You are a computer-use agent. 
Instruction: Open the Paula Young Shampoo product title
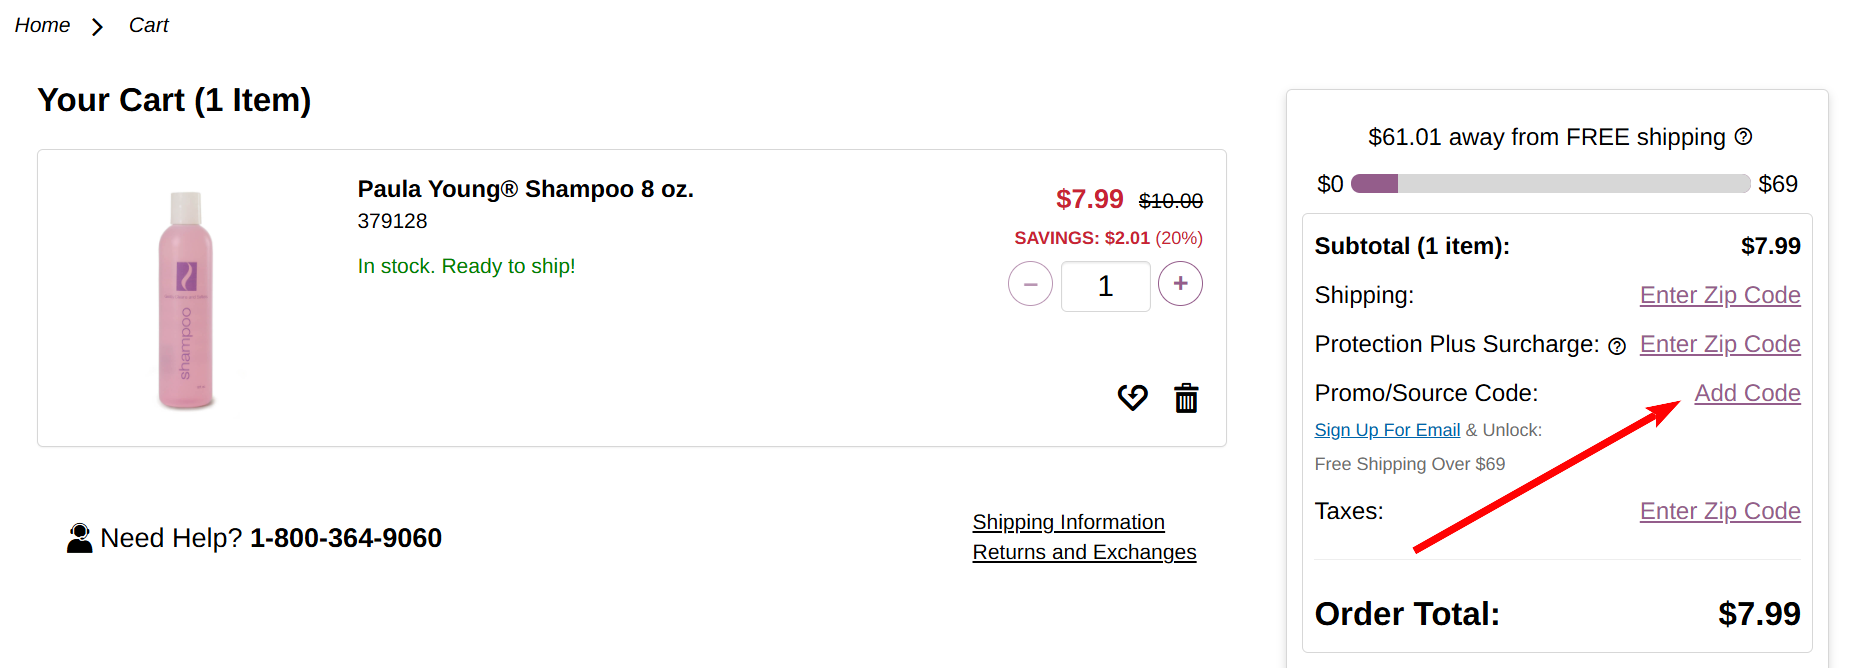(x=525, y=189)
